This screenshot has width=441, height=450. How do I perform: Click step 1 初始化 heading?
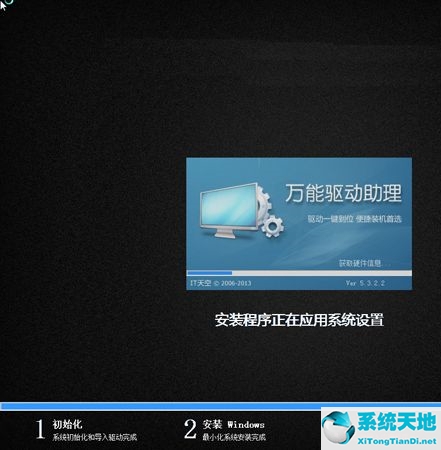pos(67,424)
